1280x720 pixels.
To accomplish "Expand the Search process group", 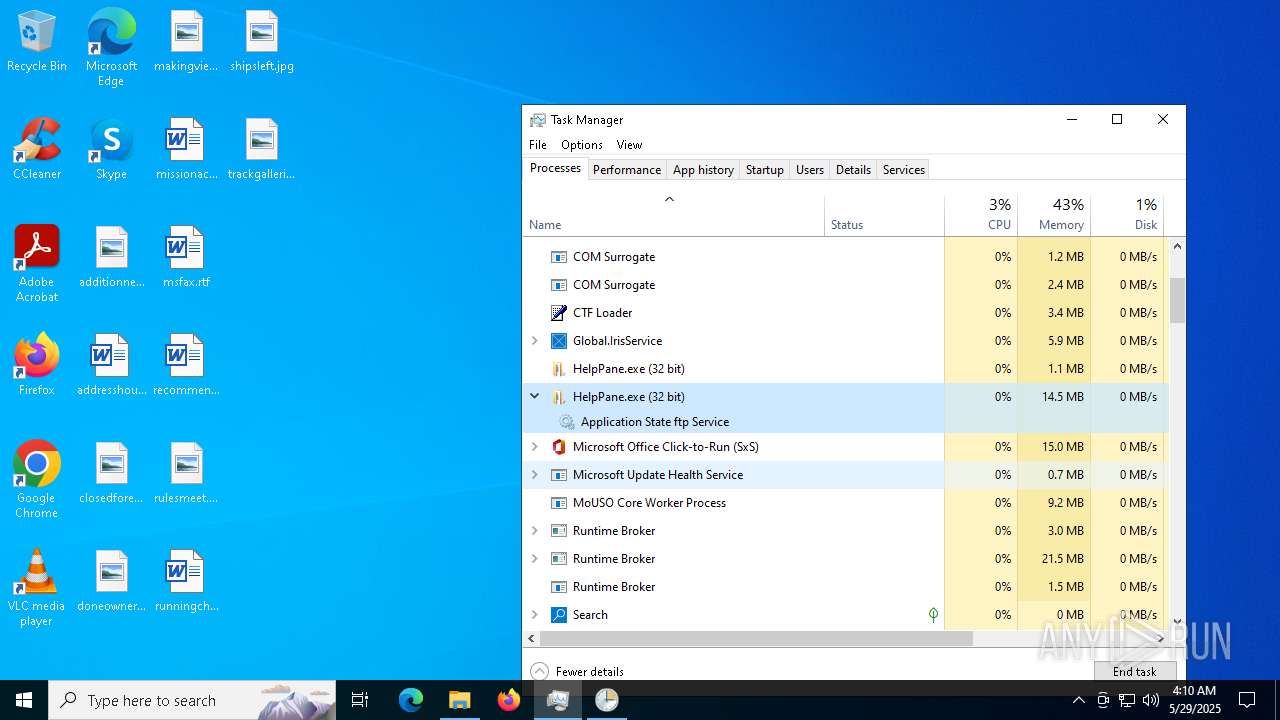I will tap(535, 615).
